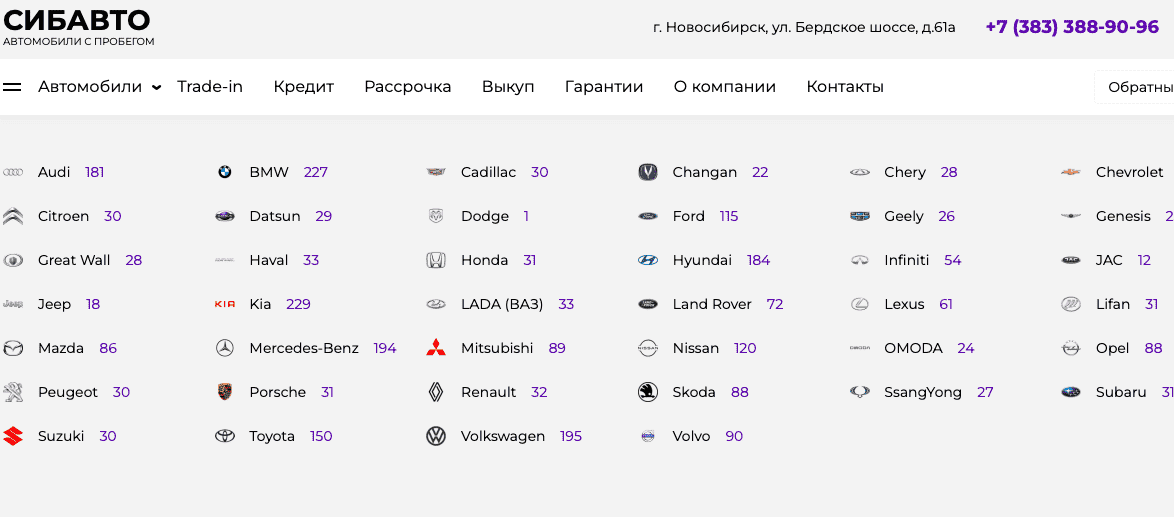Image resolution: width=1174 pixels, height=517 pixels.
Task: Click the Subaru logo icon
Action: pyautogui.click(x=1071, y=392)
